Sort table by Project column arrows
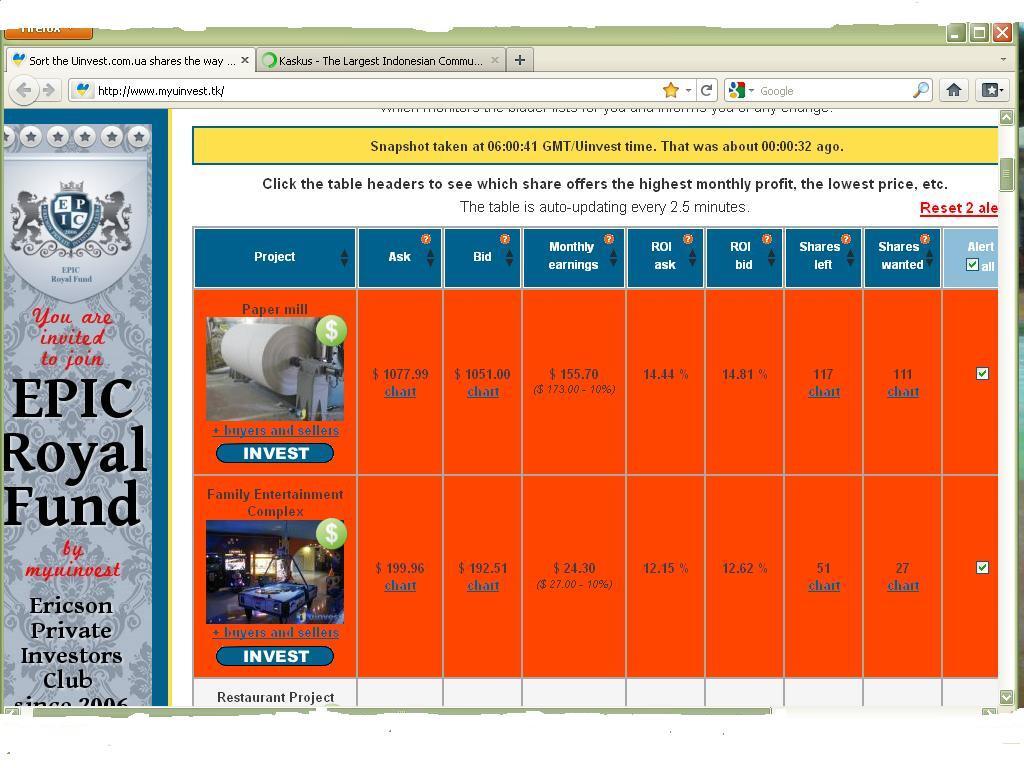Viewport: 1024px width, 768px height. point(344,258)
